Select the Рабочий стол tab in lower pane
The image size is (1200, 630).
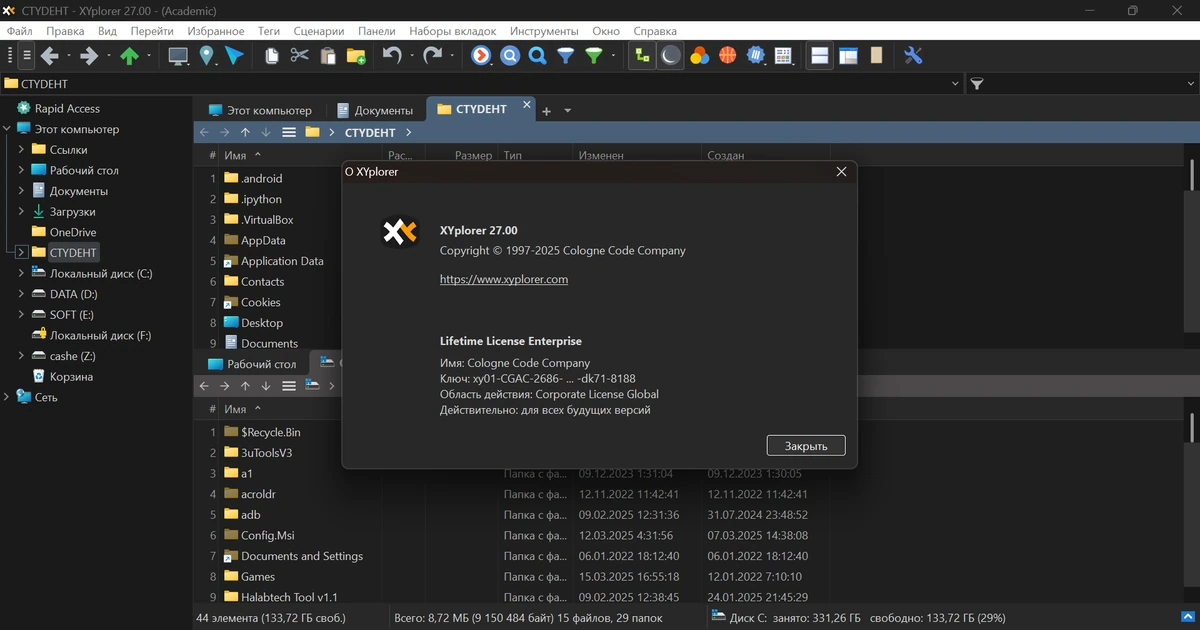pos(253,364)
